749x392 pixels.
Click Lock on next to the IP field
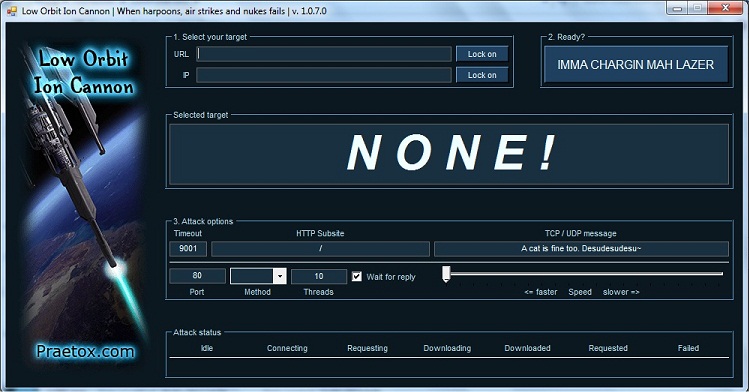(482, 75)
